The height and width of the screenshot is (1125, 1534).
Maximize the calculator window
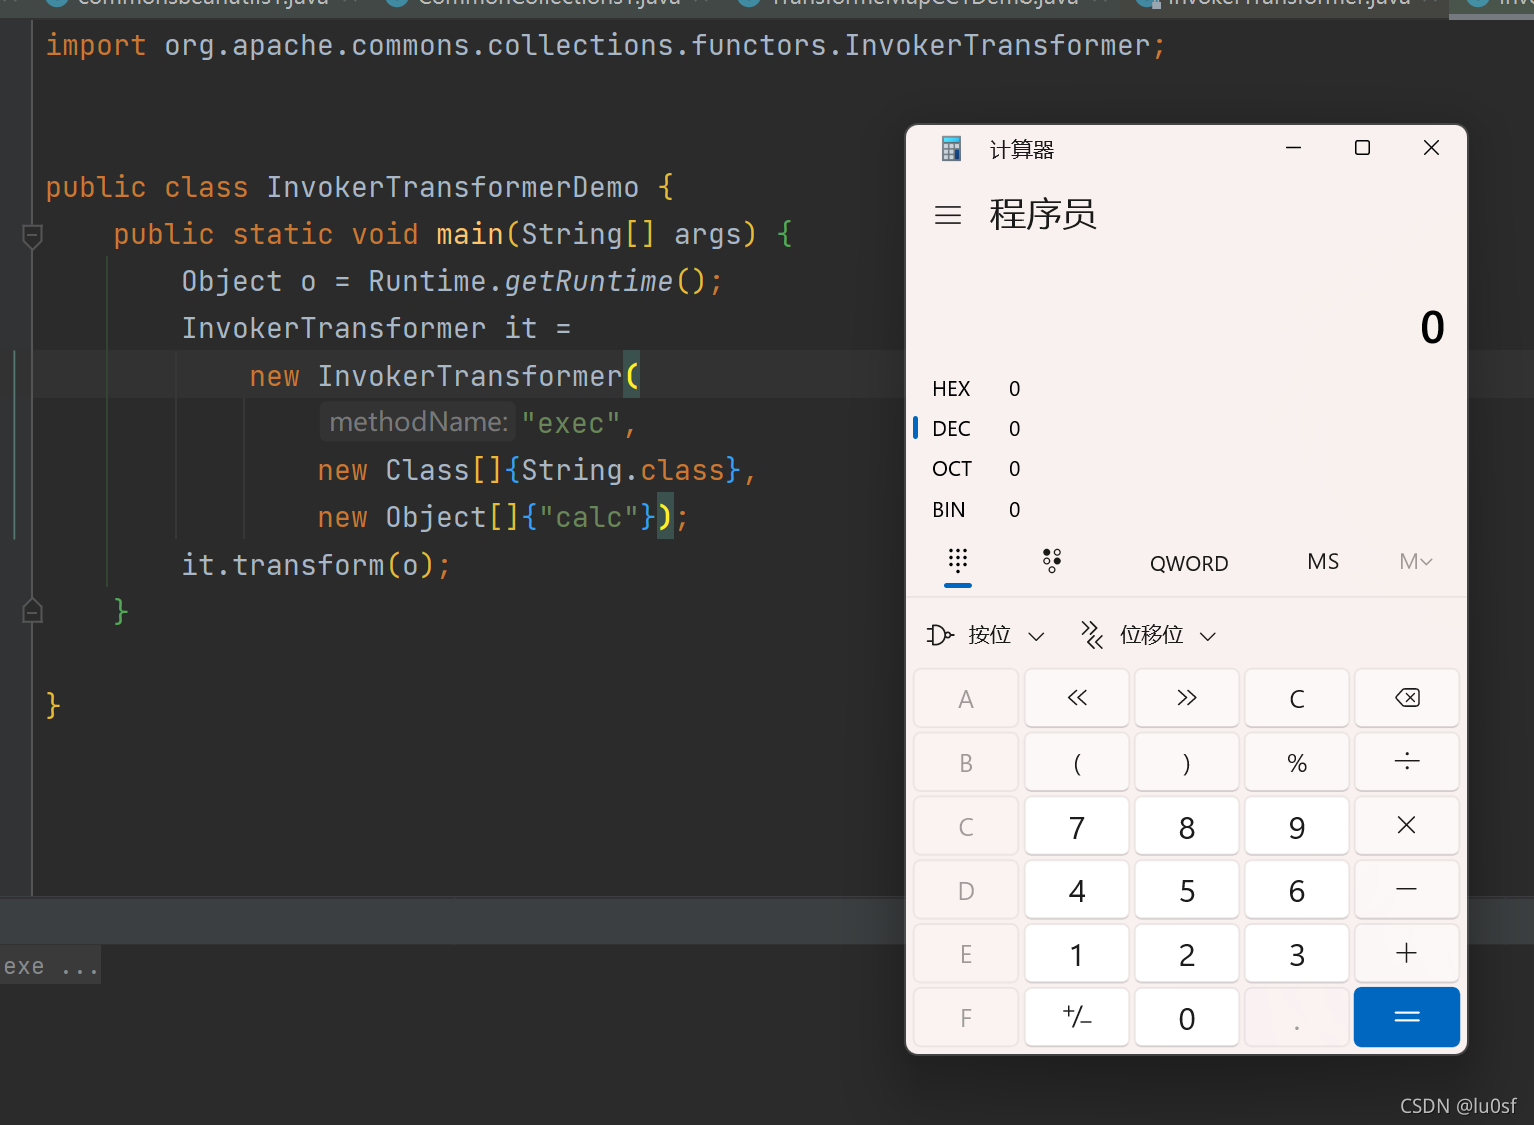tap(1362, 148)
